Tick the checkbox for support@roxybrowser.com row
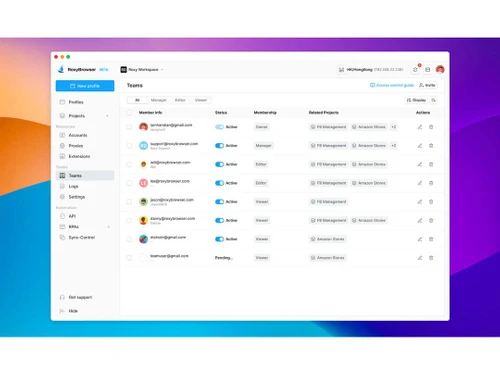Viewport: 500px width, 375px height. pyautogui.click(x=129, y=146)
